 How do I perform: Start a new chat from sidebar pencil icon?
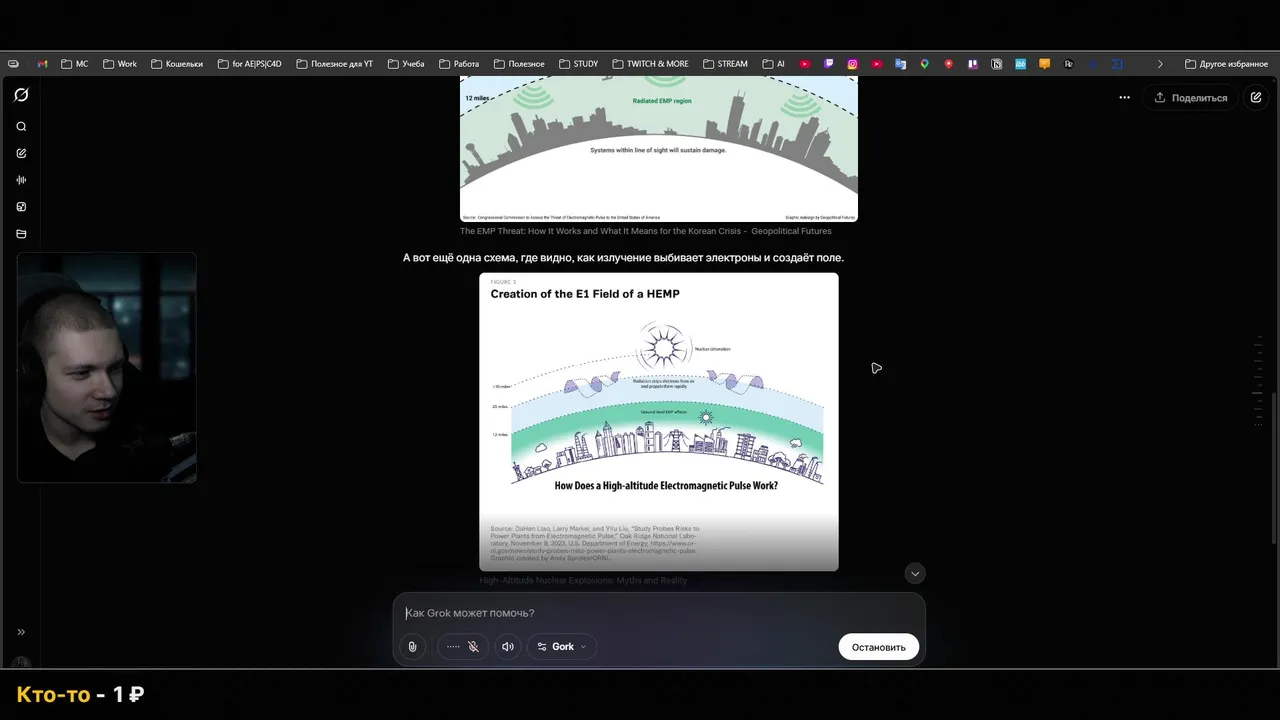click(21, 153)
